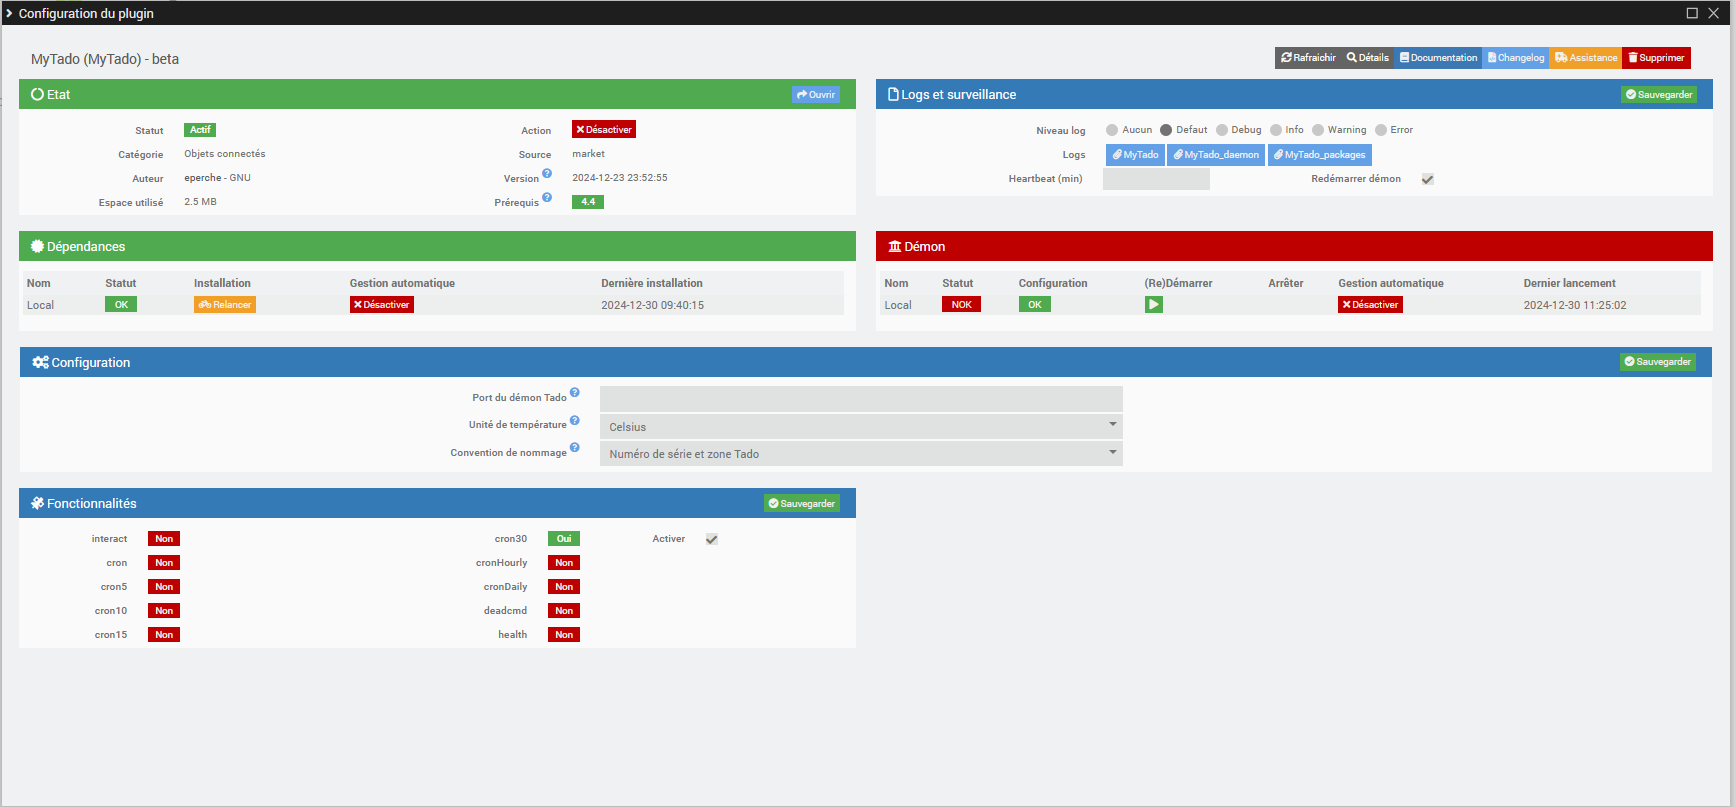Open the MyTado log file

[x=1135, y=155]
